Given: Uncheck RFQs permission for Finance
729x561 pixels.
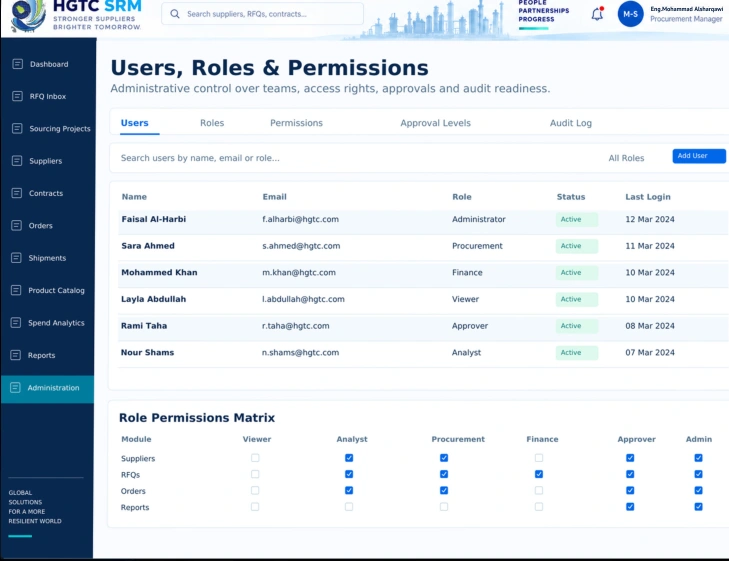Looking at the screenshot, I should coord(539,474).
